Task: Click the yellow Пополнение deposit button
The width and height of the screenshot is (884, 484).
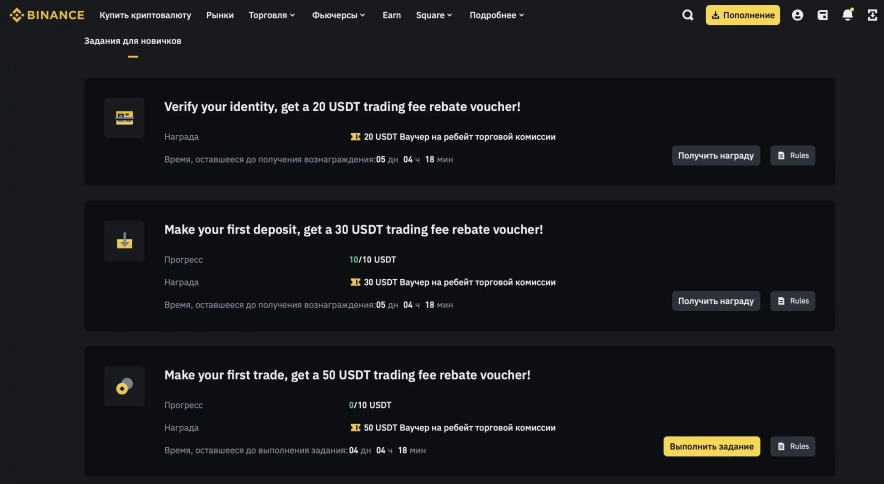Action: [x=742, y=15]
